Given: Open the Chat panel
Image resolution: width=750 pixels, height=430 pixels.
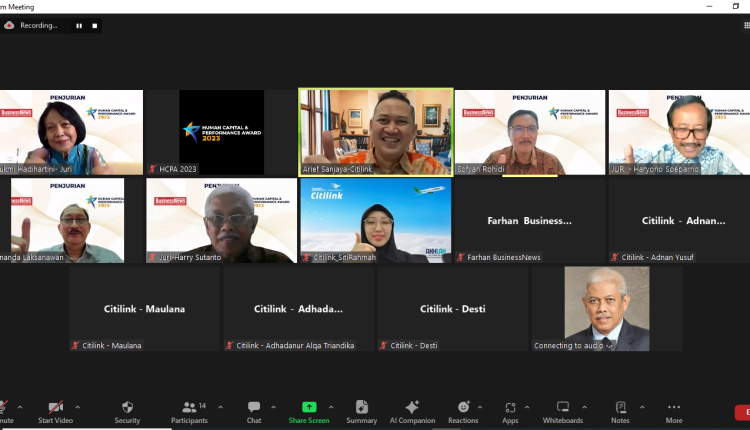Looking at the screenshot, I should click(254, 411).
